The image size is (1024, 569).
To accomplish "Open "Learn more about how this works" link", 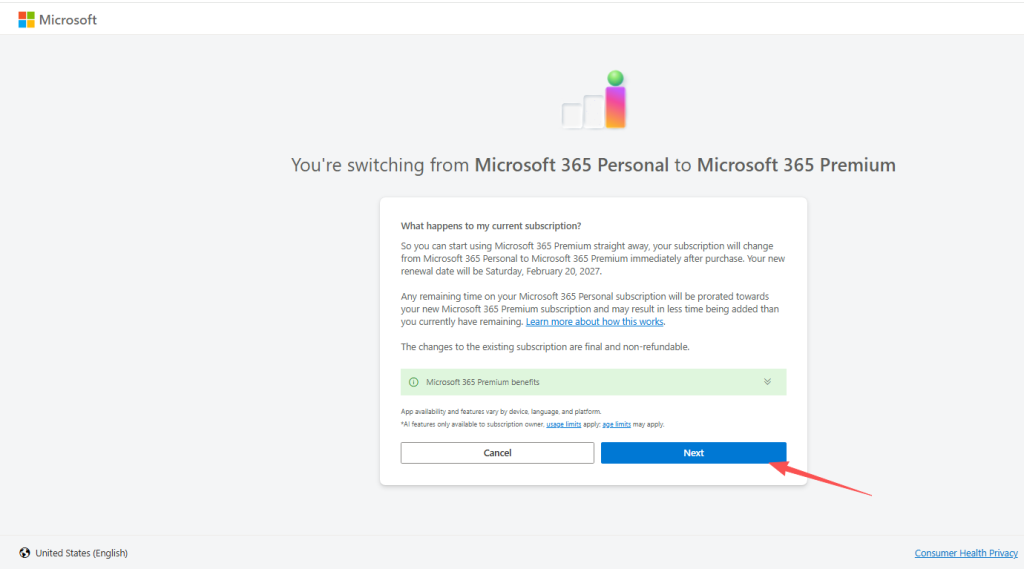I will point(594,322).
